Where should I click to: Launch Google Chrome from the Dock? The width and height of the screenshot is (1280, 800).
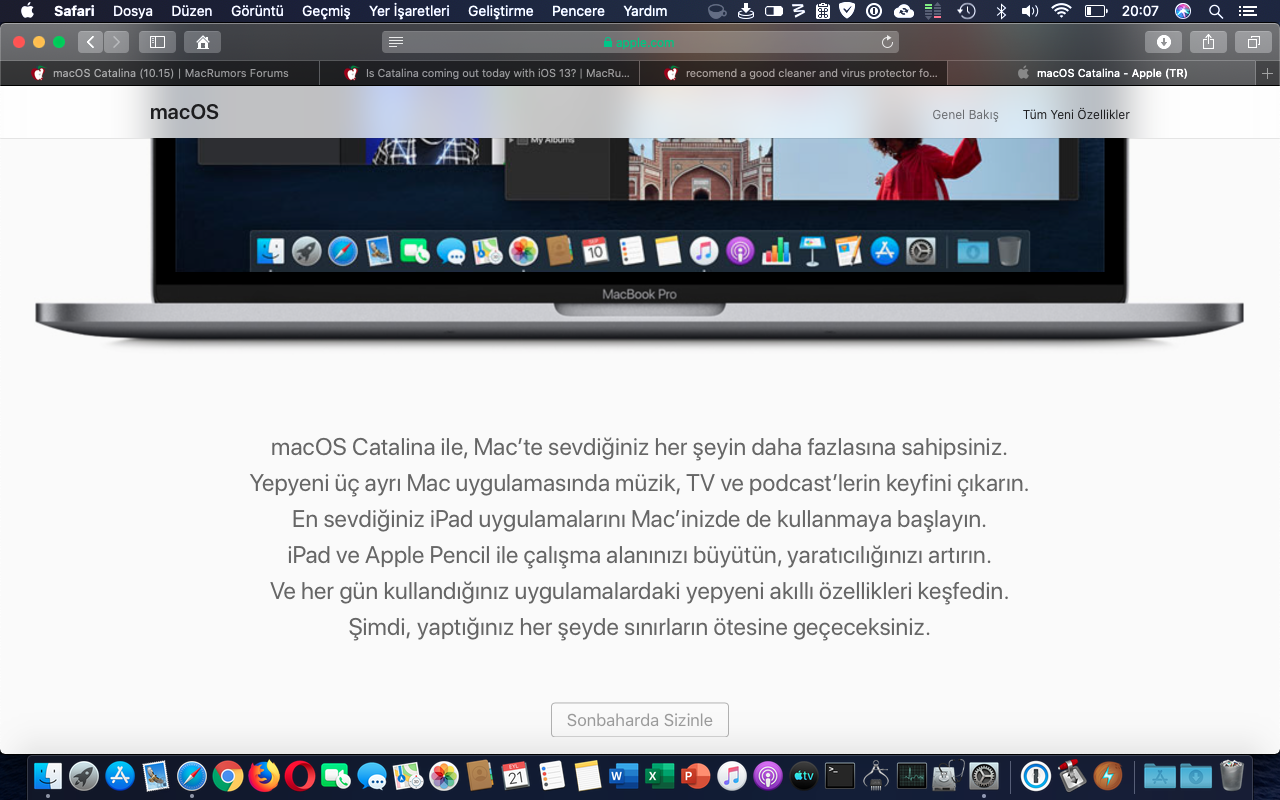pyautogui.click(x=228, y=775)
